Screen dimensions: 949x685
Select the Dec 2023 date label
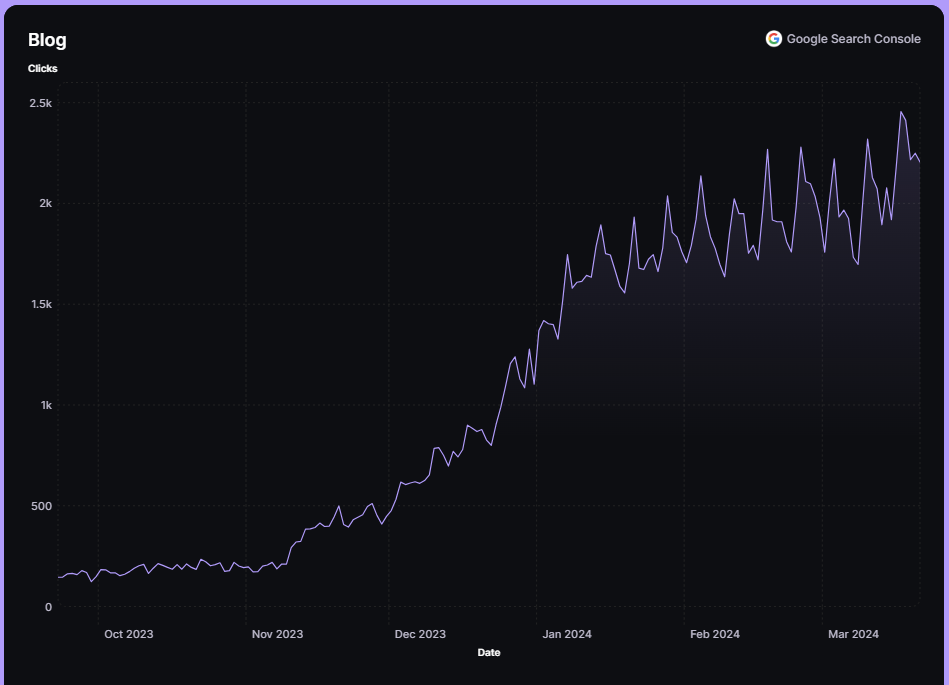click(x=420, y=634)
